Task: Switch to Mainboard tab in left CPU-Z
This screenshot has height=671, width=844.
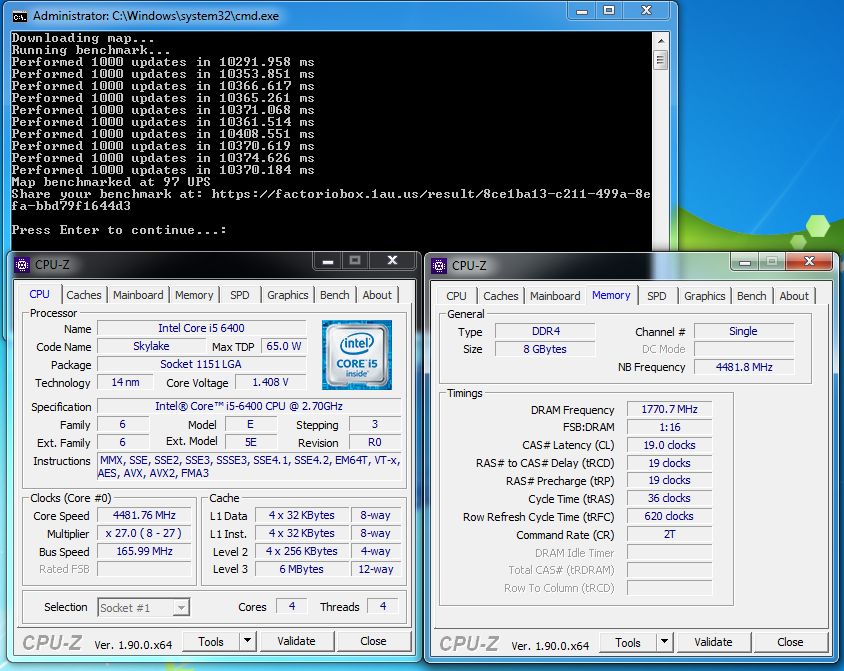Action: (138, 295)
